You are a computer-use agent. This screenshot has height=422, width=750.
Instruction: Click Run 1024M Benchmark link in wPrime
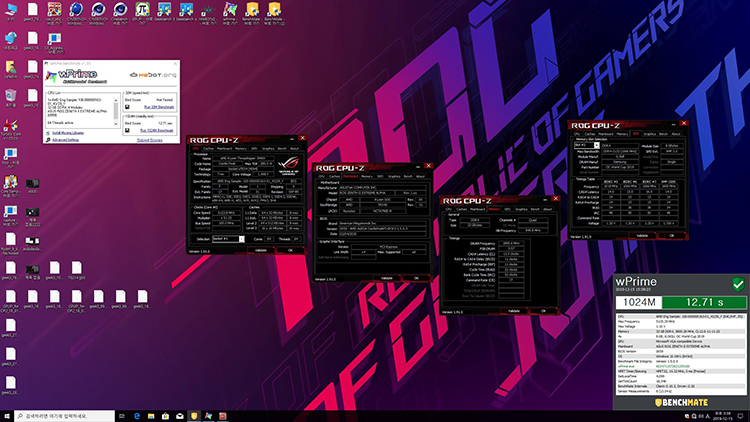pyautogui.click(x=156, y=130)
